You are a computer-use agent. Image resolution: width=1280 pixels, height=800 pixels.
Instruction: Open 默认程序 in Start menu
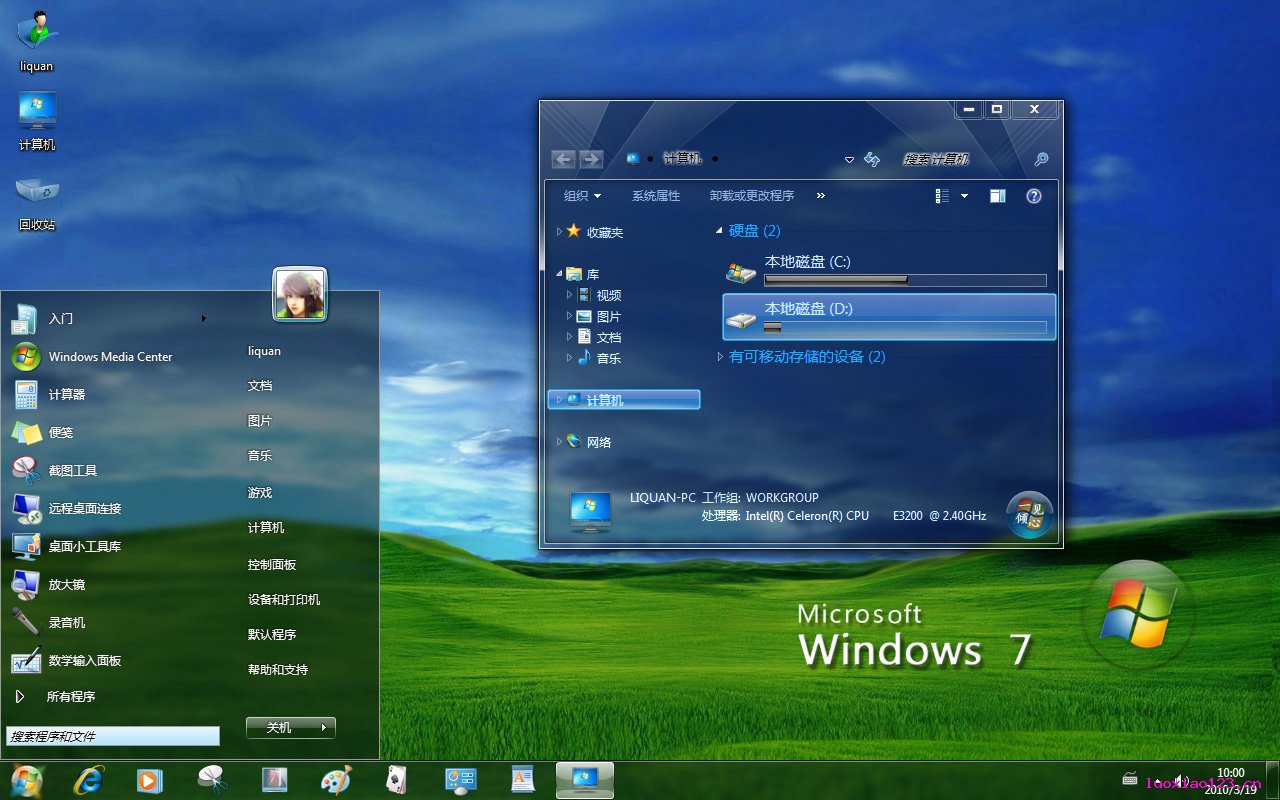[x=272, y=634]
